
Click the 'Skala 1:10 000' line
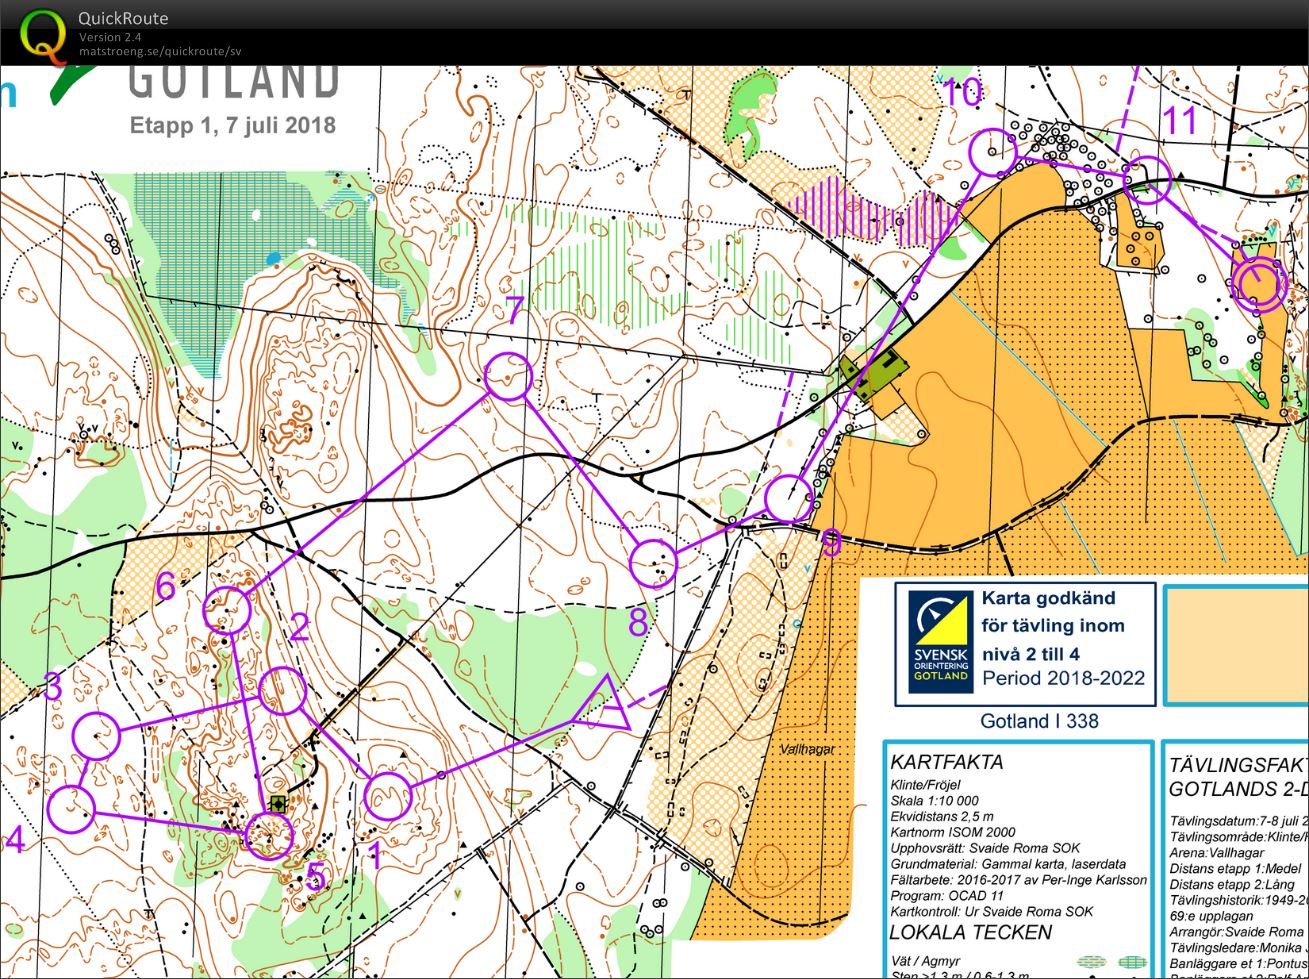[934, 801]
